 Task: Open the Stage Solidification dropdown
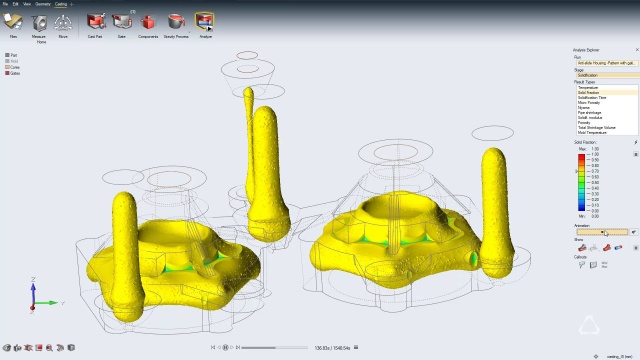pyautogui.click(x=607, y=75)
